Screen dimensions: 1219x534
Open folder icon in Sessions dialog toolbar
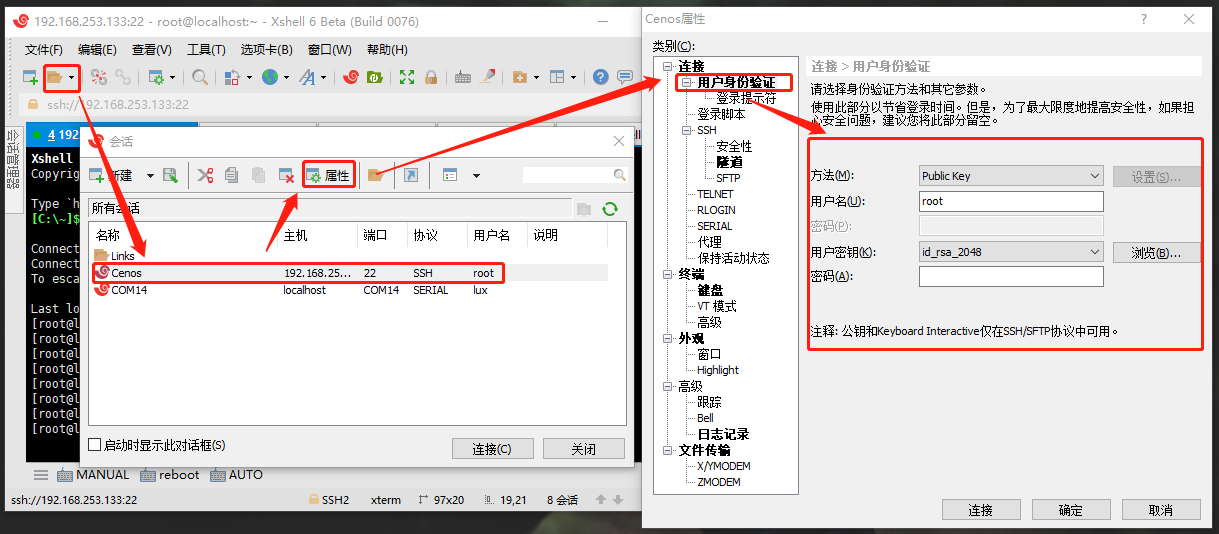(x=376, y=175)
